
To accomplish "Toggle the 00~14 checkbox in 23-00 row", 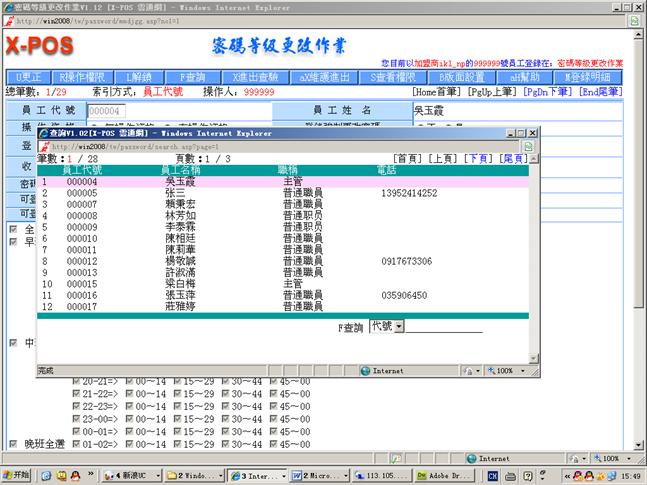I will pos(130,419).
